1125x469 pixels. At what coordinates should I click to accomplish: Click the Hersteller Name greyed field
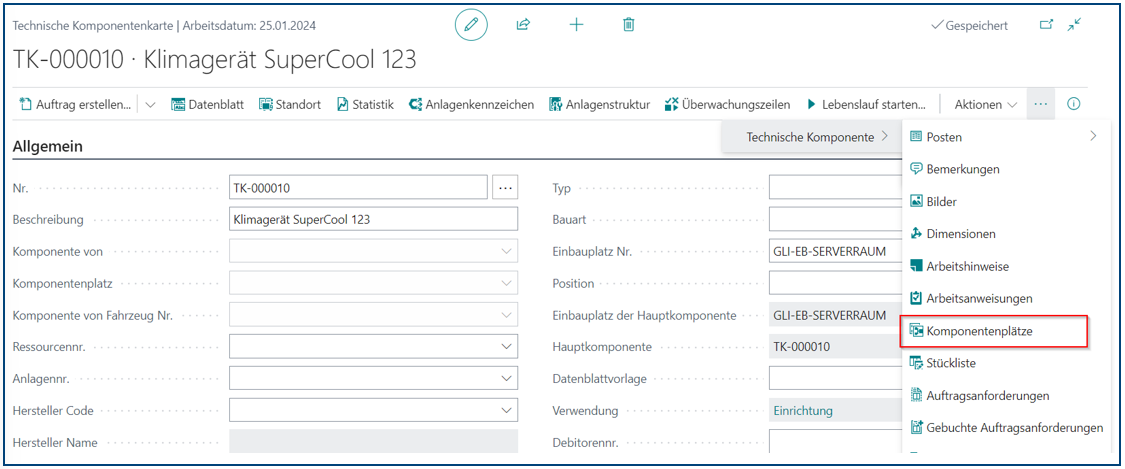coord(373,441)
